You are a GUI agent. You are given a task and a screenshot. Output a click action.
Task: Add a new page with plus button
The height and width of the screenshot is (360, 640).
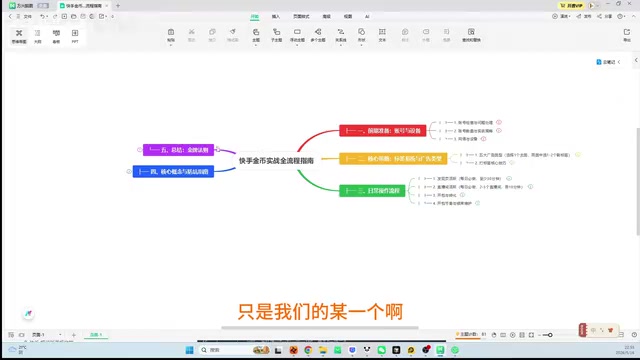point(73,335)
